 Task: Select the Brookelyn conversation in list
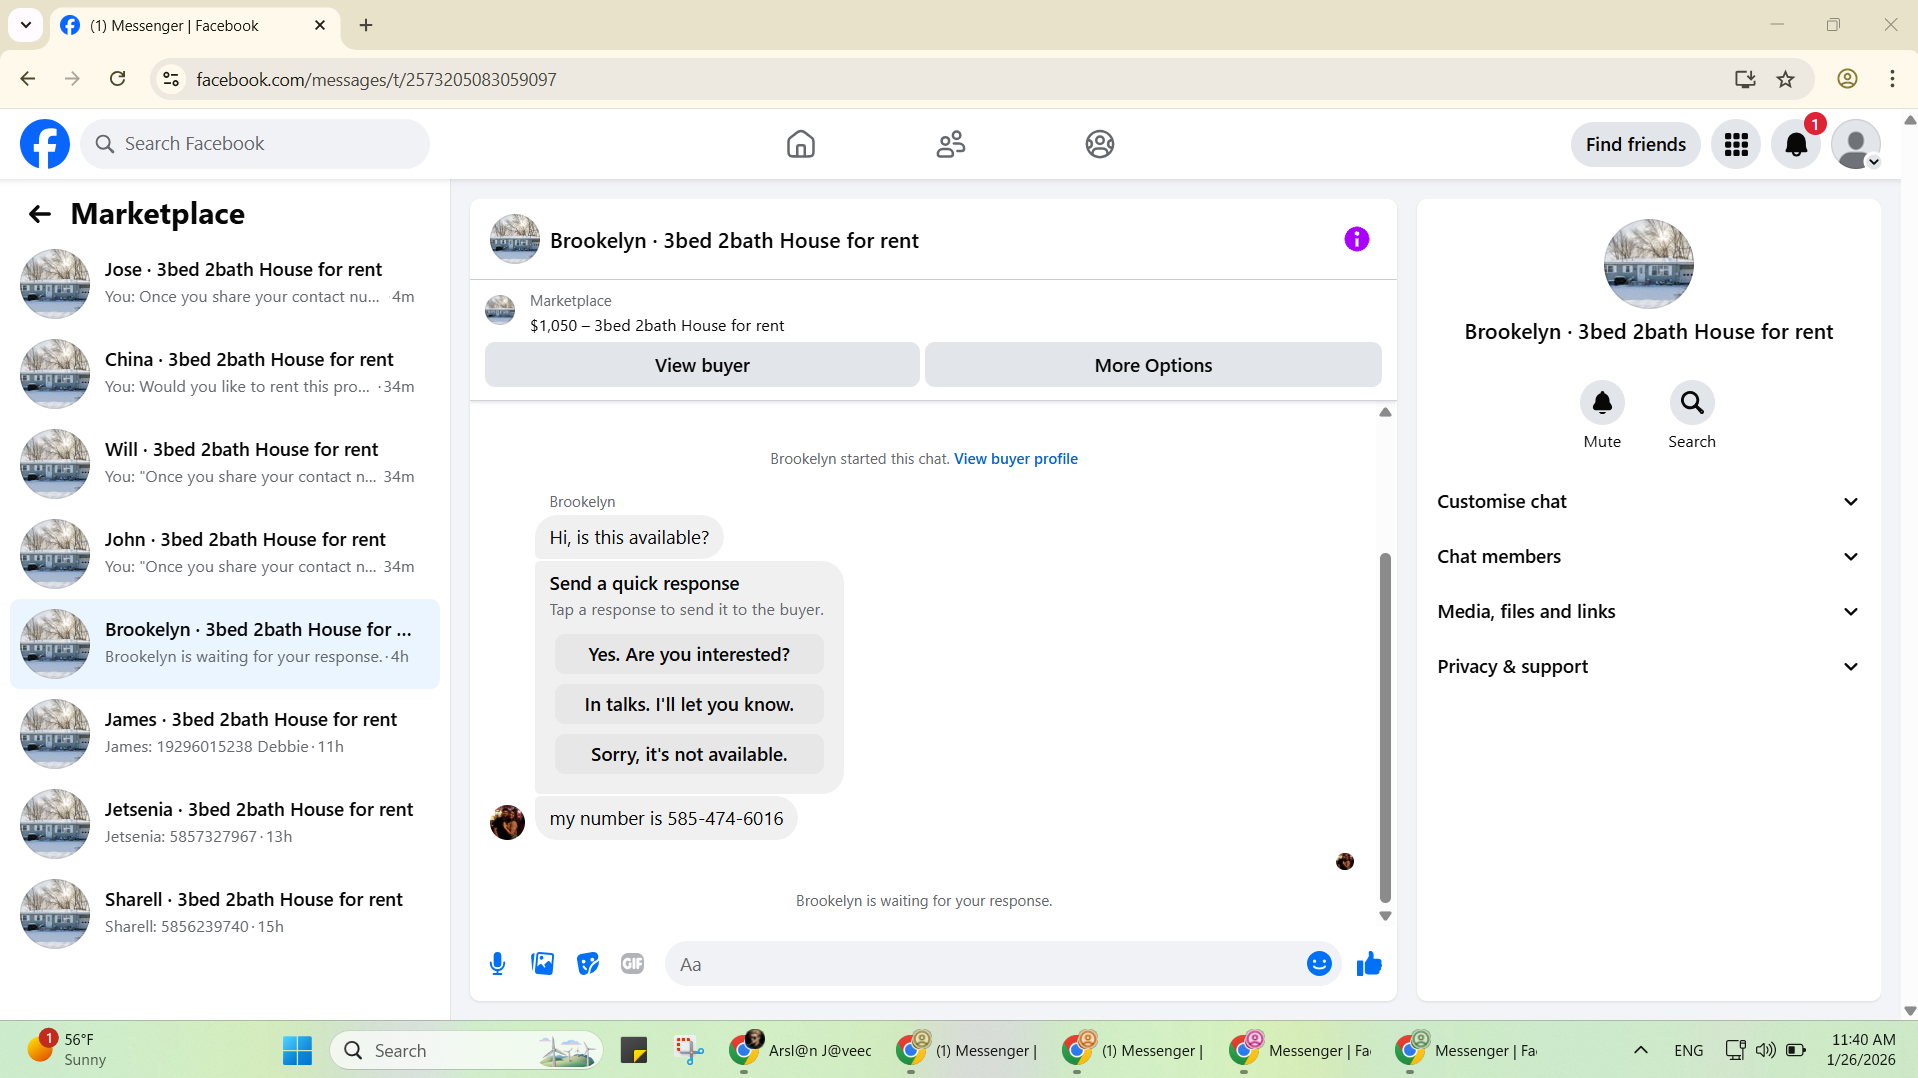(225, 644)
